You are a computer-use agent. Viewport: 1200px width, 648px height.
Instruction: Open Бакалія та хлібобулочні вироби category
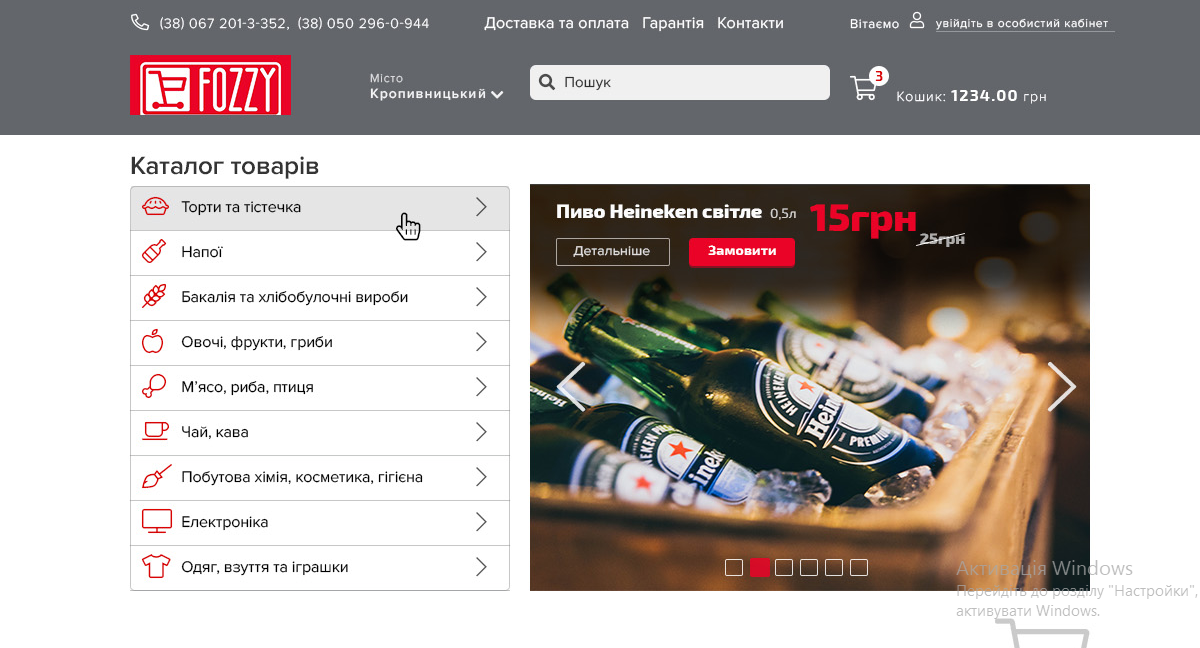point(320,298)
